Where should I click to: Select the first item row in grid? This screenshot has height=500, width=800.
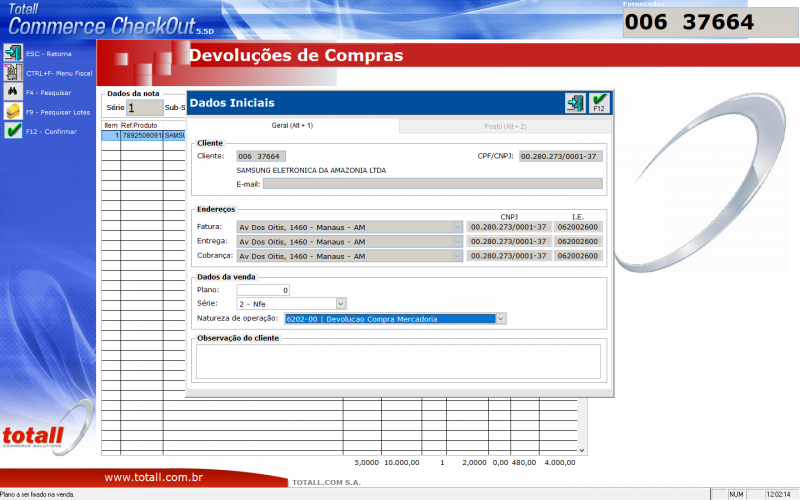click(142, 135)
